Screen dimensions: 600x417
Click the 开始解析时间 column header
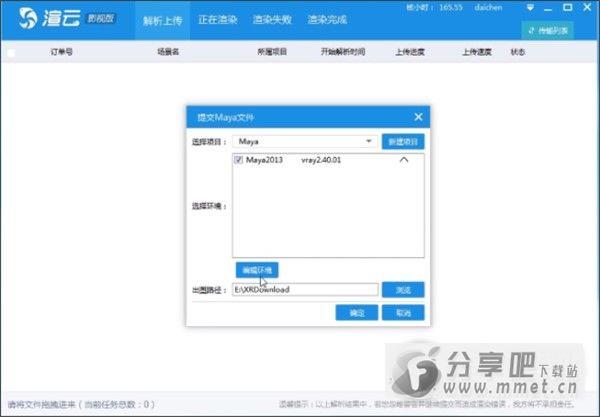(343, 52)
